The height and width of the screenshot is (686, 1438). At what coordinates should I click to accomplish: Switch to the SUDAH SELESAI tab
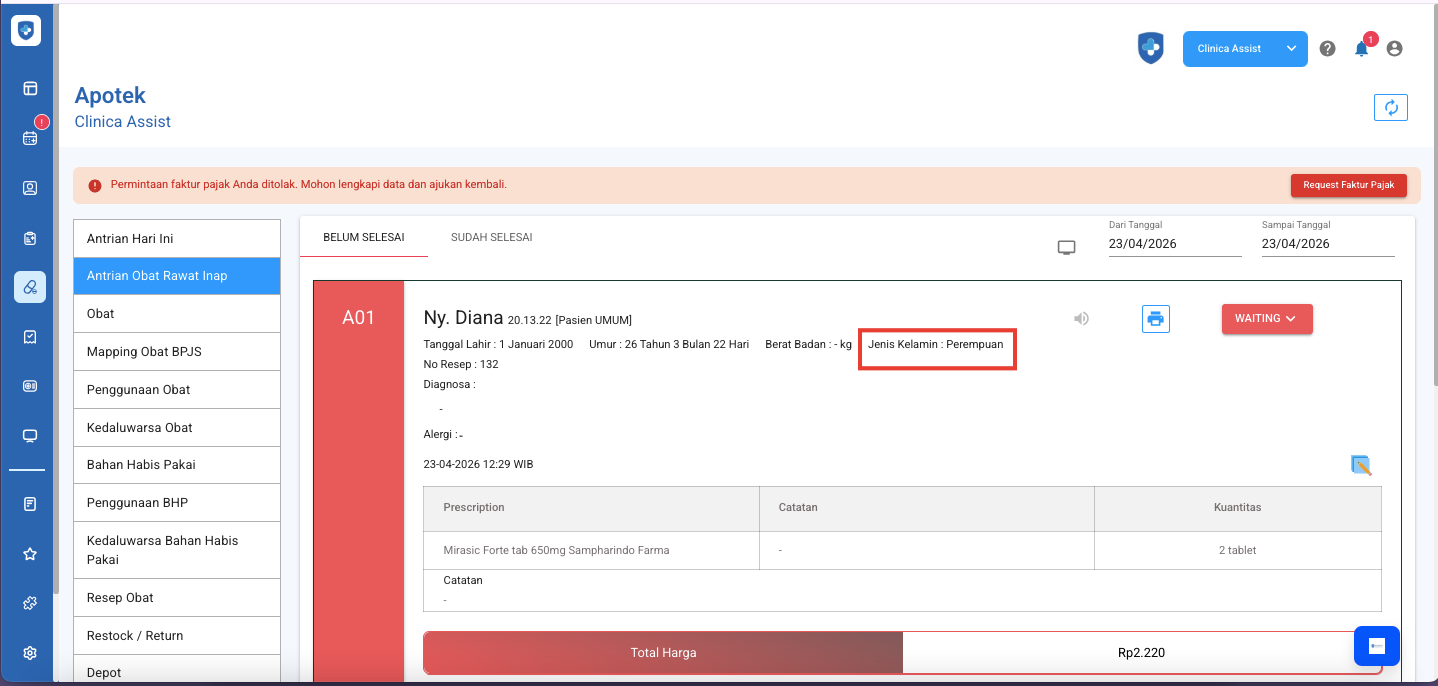(491, 238)
